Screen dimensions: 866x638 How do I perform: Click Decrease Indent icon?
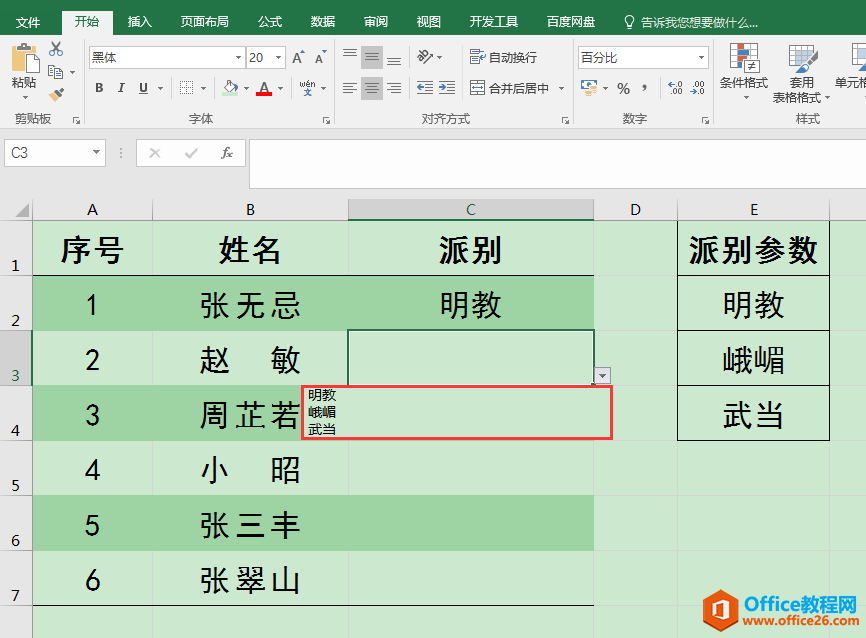point(425,88)
